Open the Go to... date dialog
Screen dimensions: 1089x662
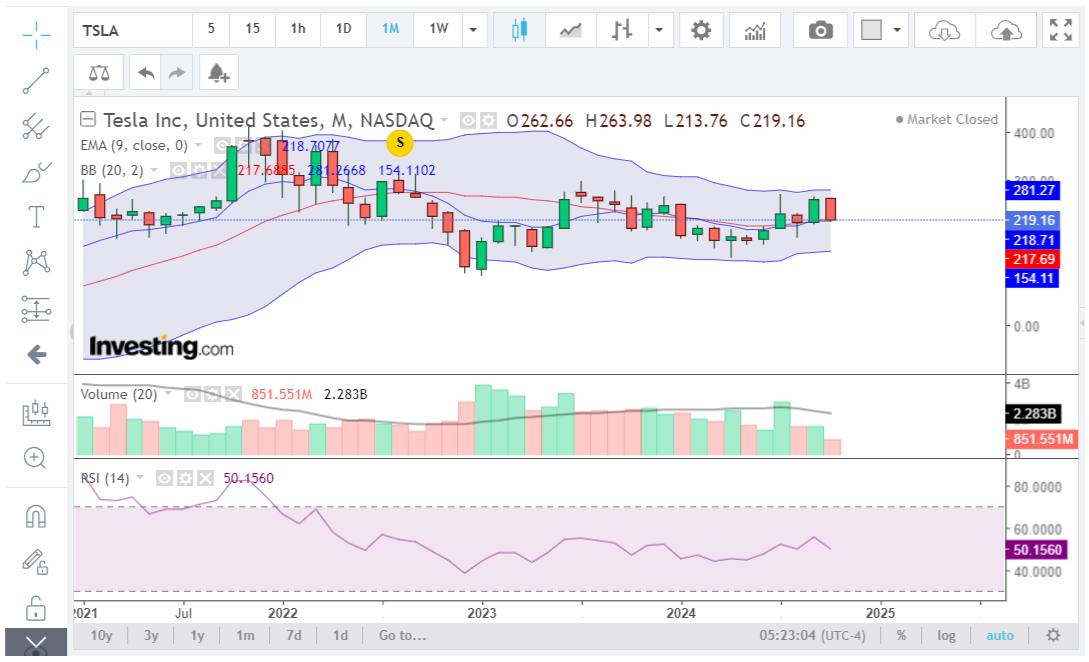tap(403, 636)
